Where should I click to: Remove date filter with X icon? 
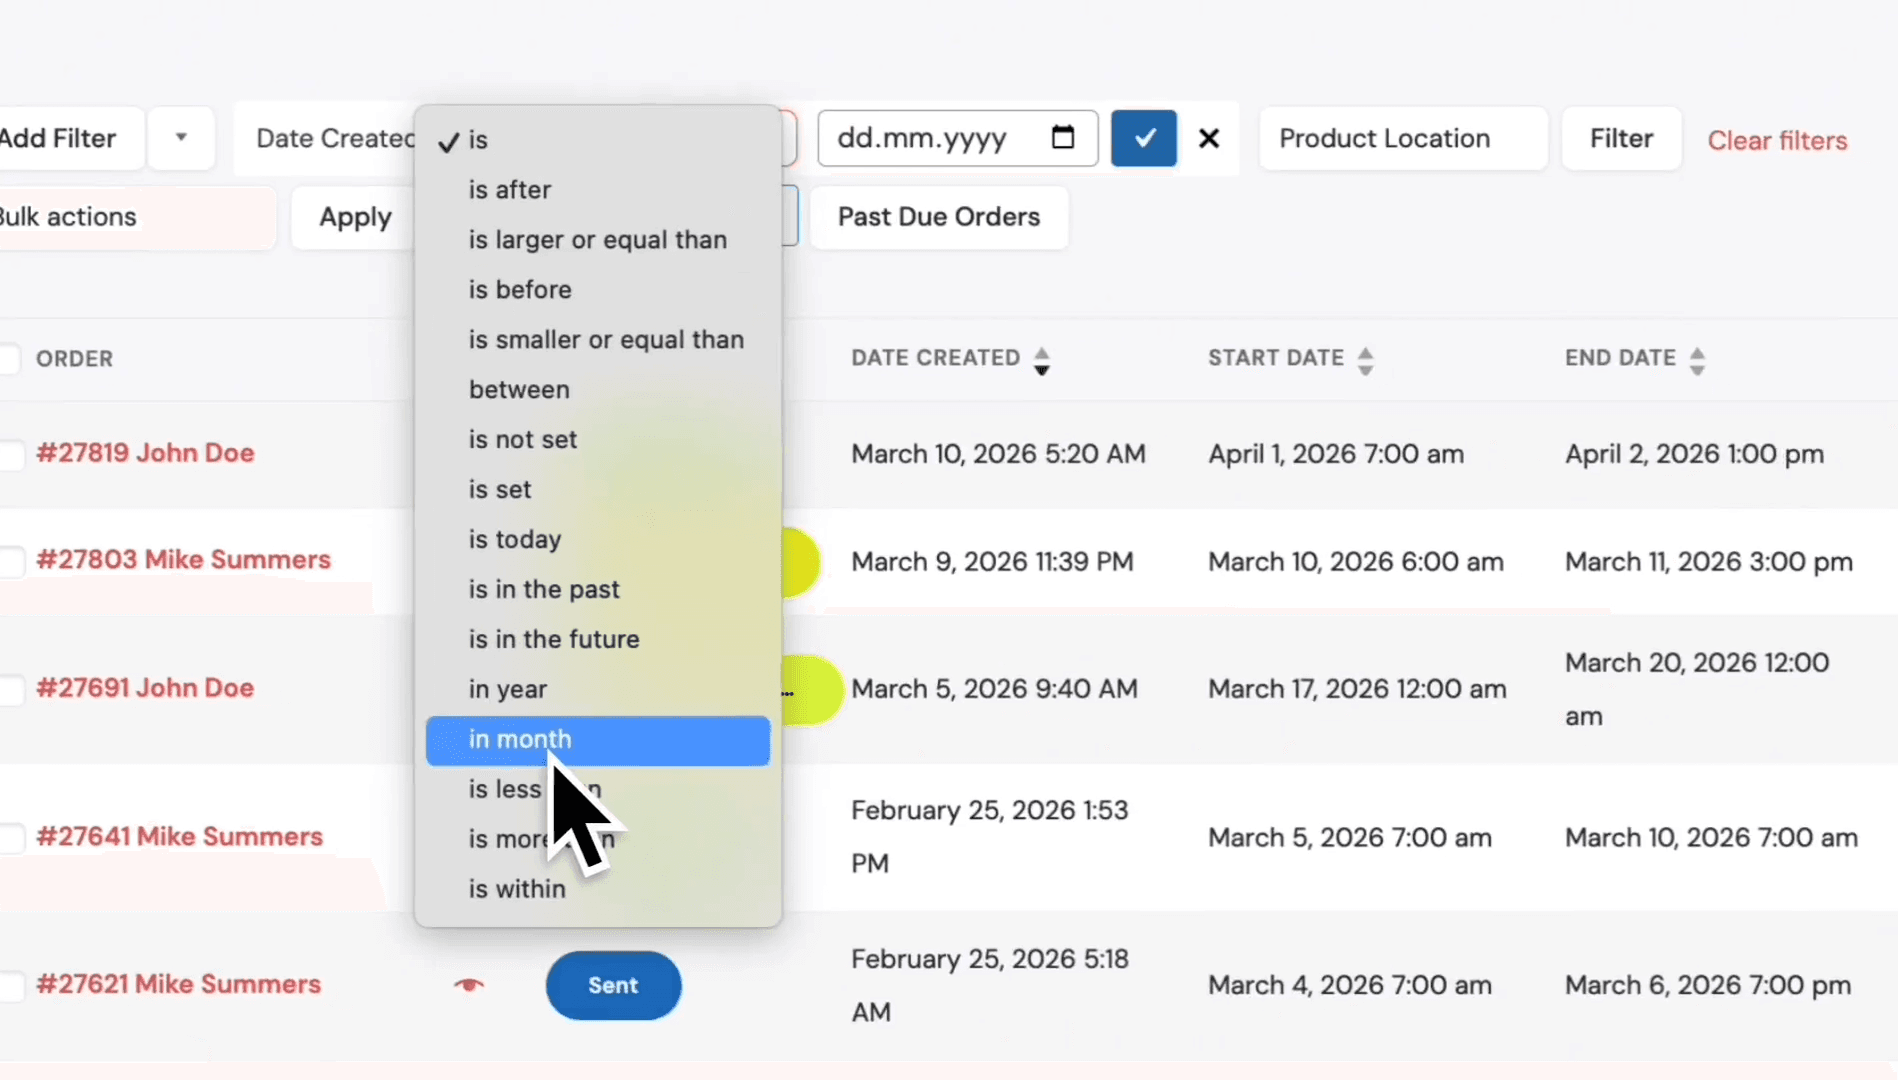click(1209, 138)
